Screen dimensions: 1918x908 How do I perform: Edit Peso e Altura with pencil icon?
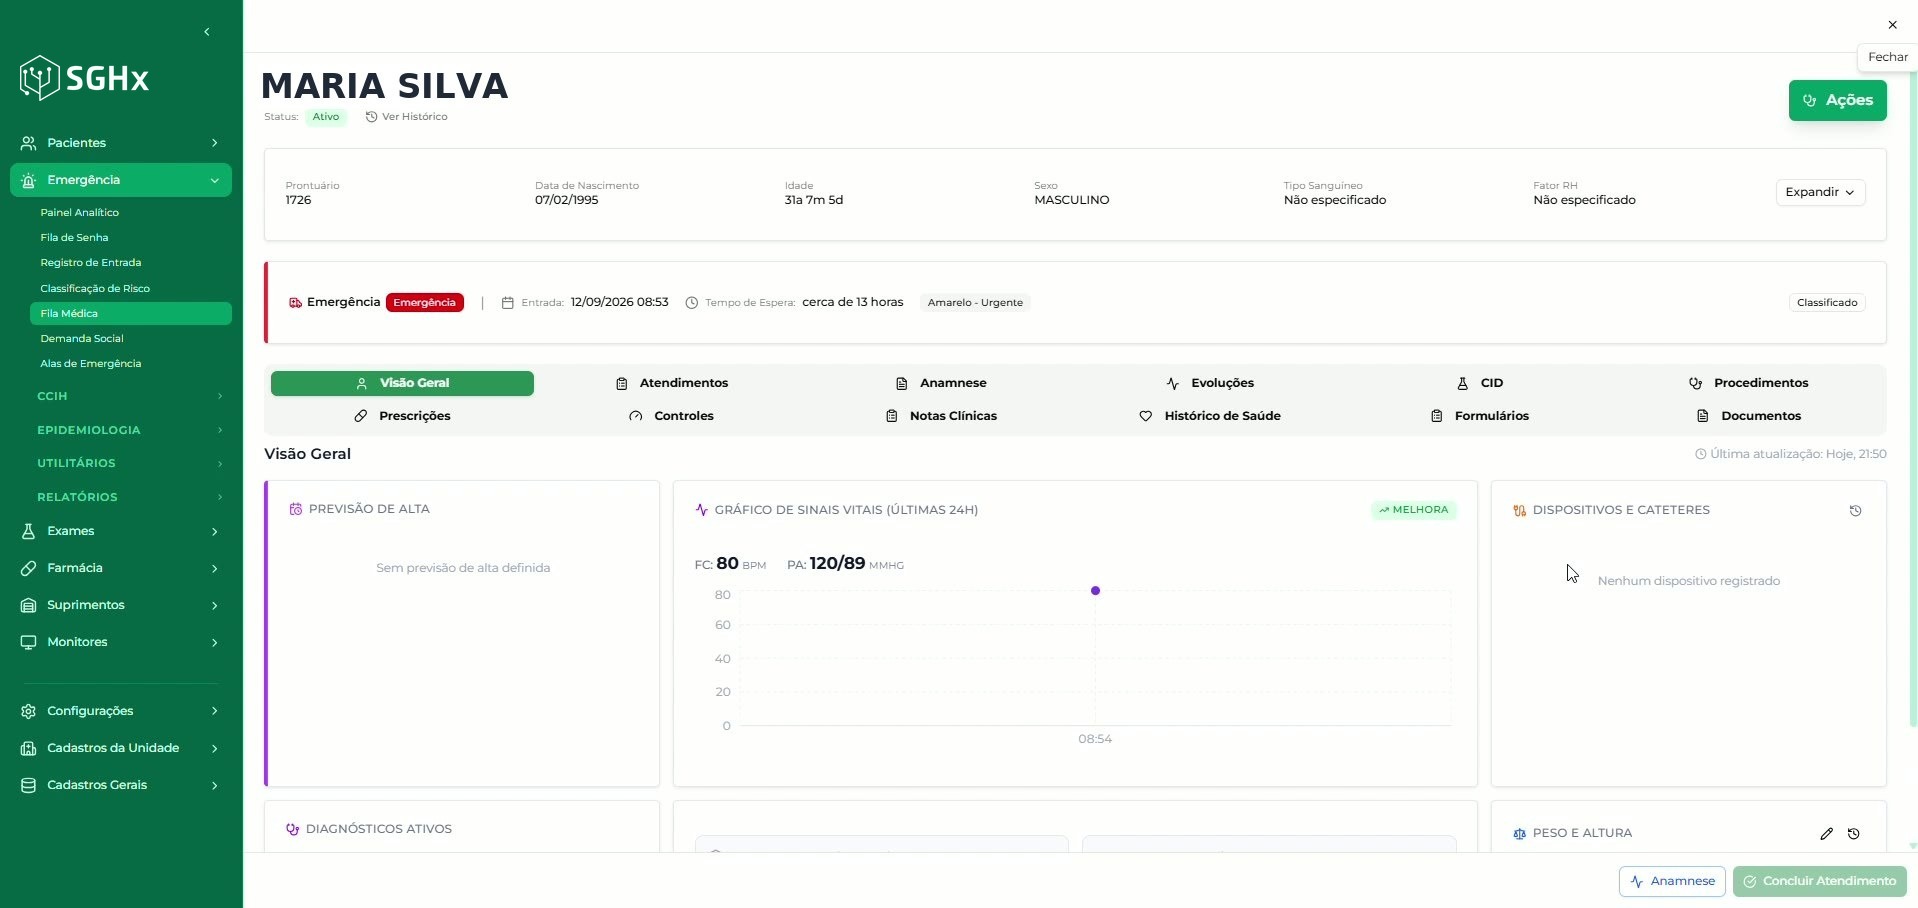click(1826, 834)
